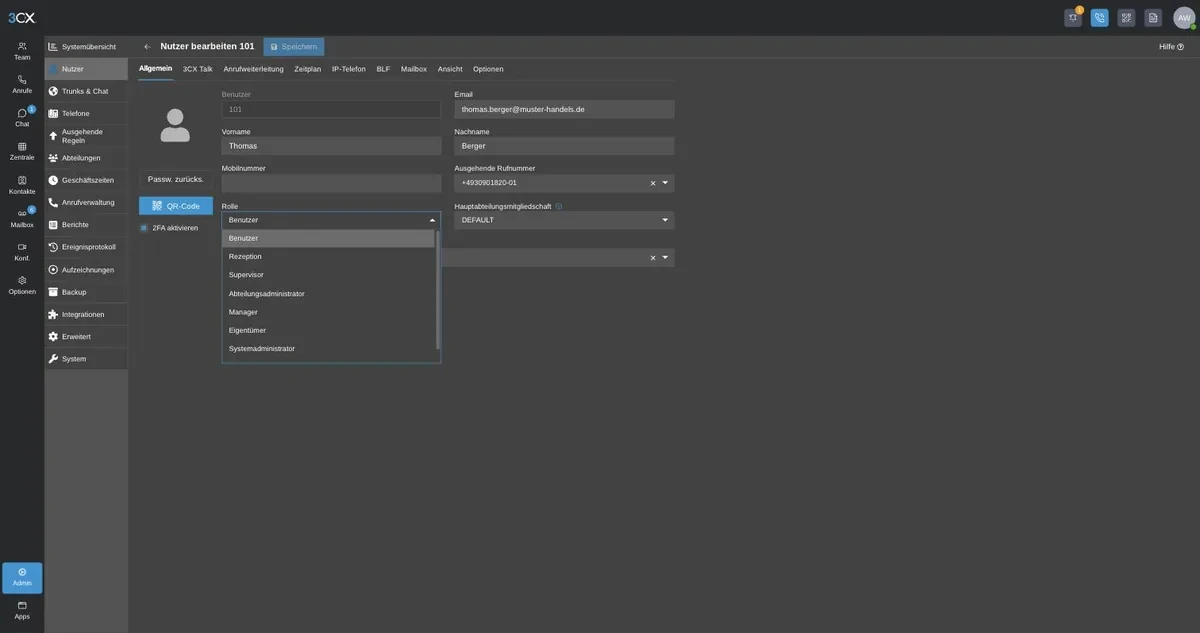Expand Hauptabteilungsmitgliedschaft DEFAULT dropdown
The image size is (1200, 633).
coord(665,220)
